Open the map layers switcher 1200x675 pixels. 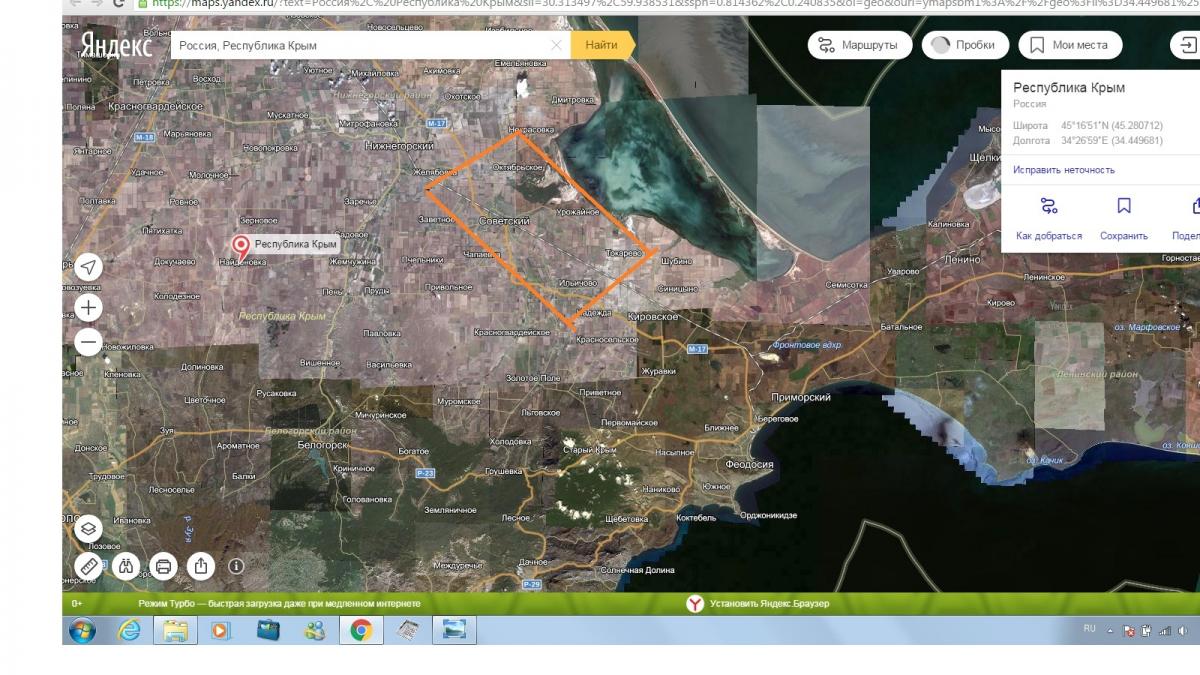pyautogui.click(x=89, y=528)
